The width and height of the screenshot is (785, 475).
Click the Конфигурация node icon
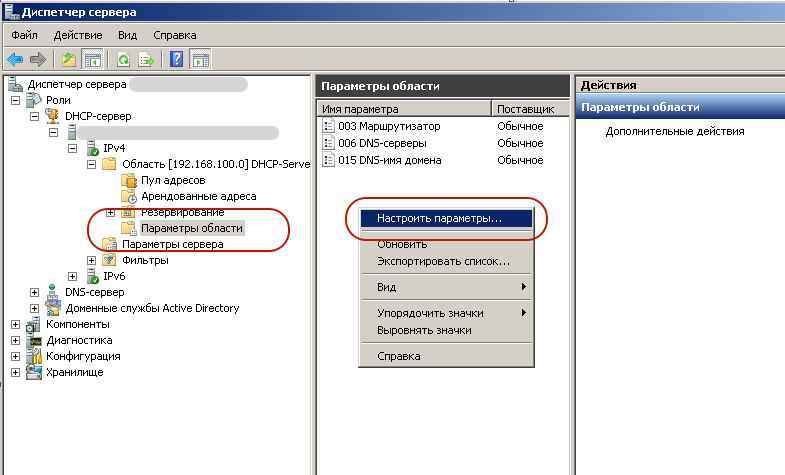(34, 356)
